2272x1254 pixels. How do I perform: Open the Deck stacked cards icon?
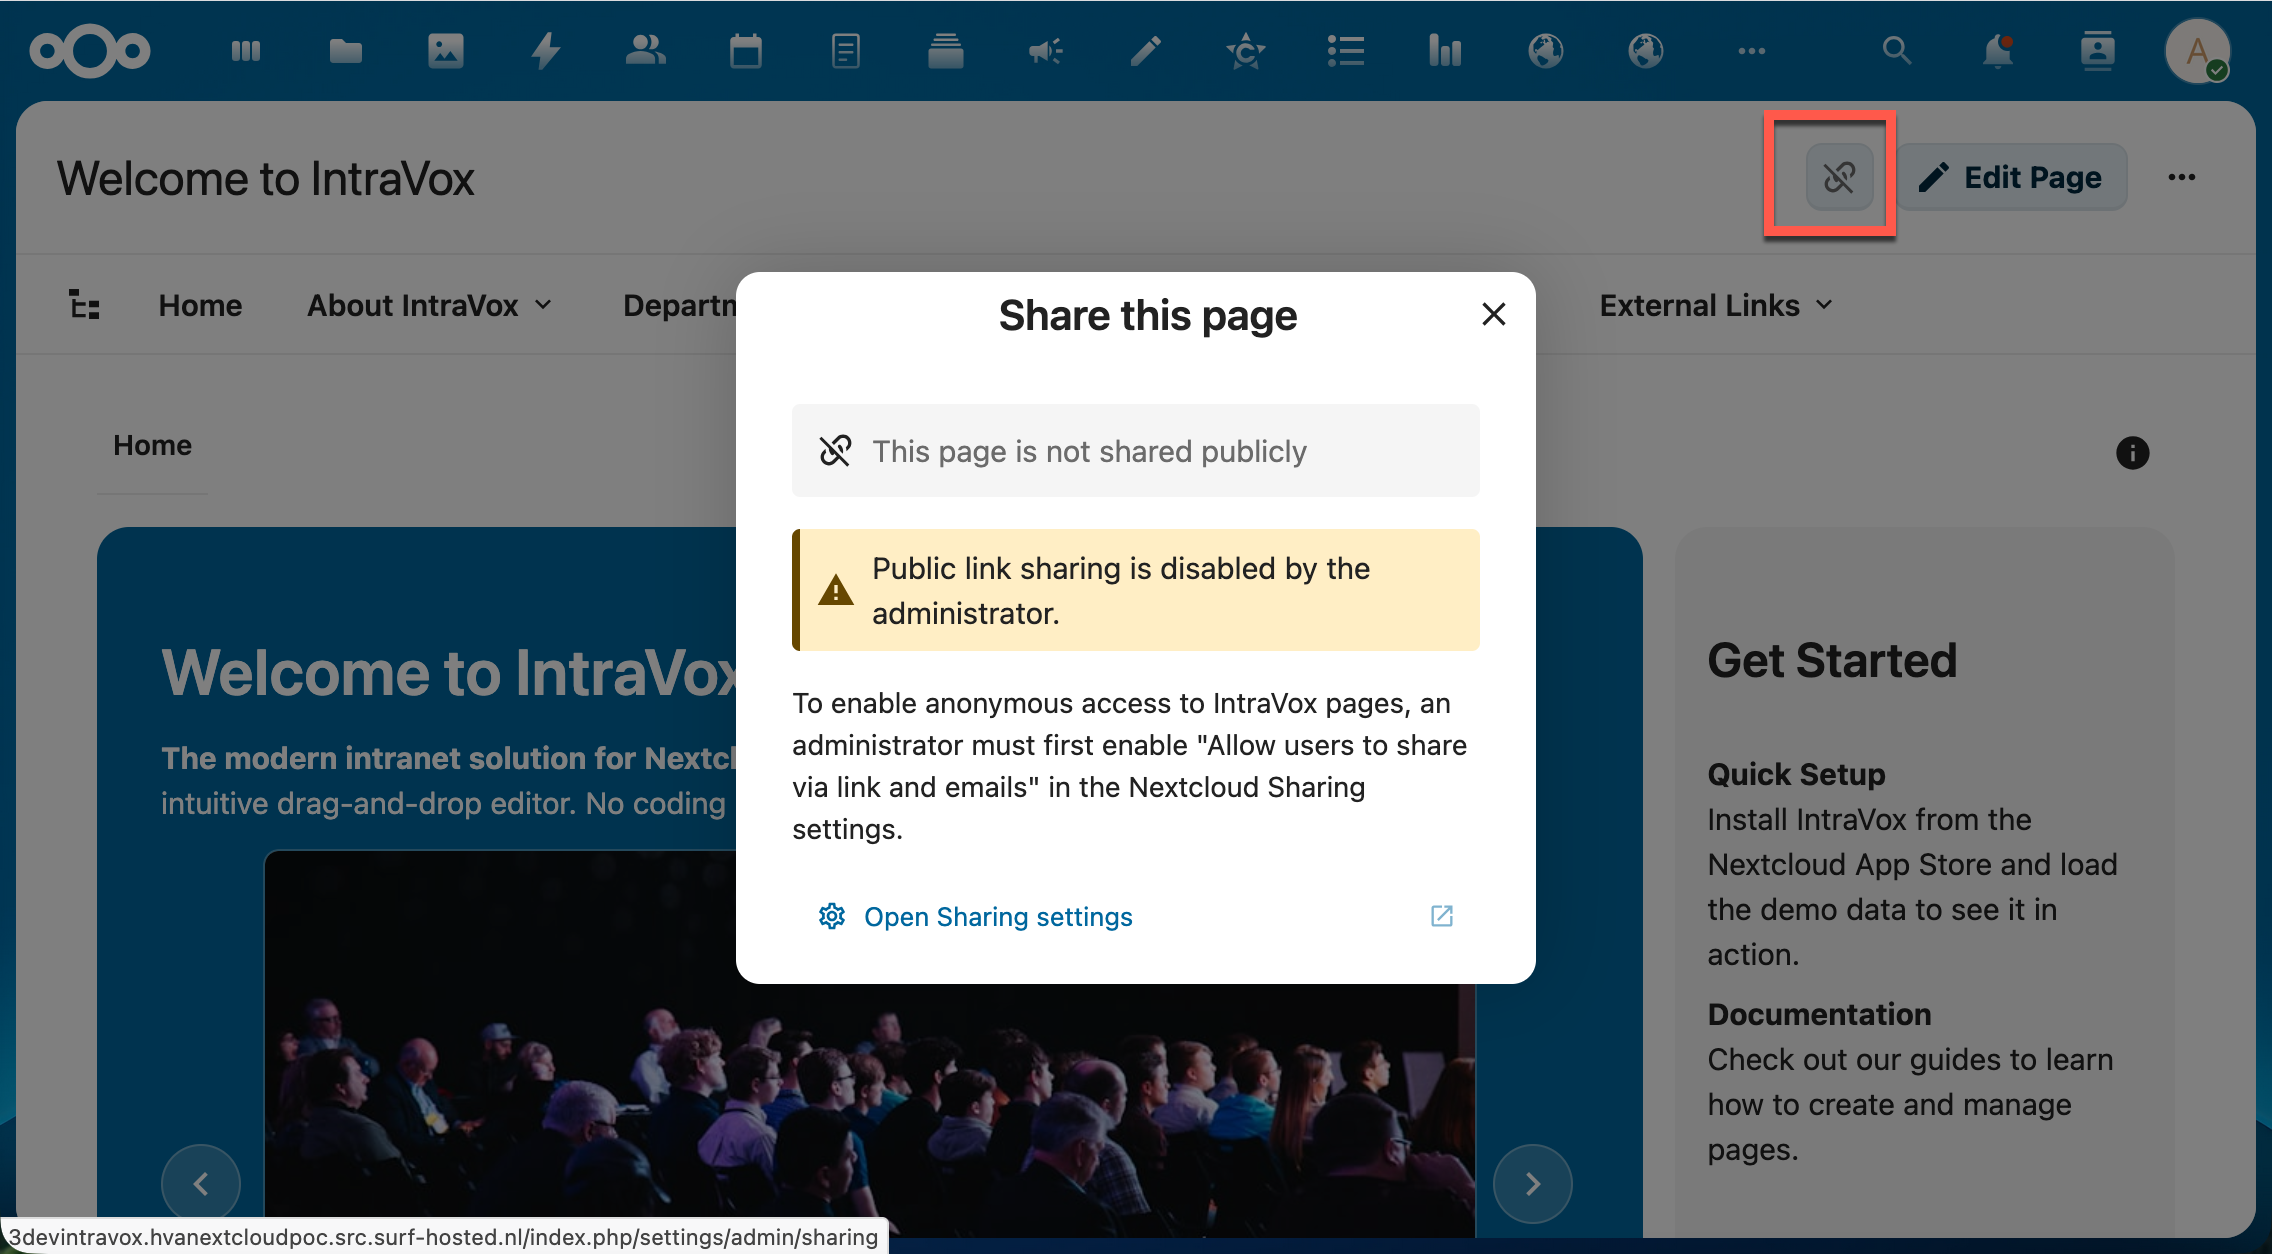946,50
